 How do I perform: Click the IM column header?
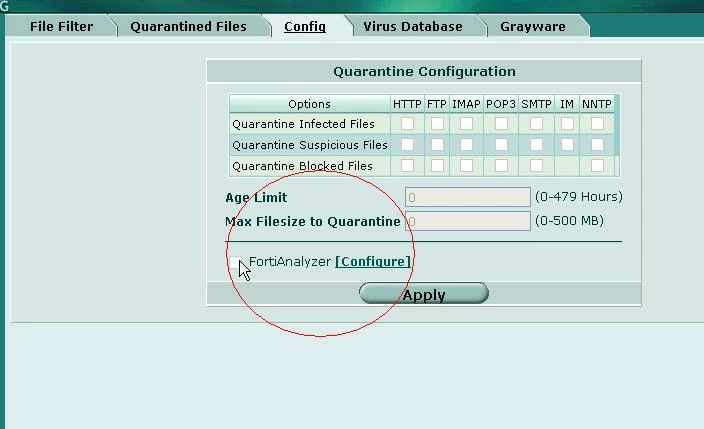(x=567, y=104)
